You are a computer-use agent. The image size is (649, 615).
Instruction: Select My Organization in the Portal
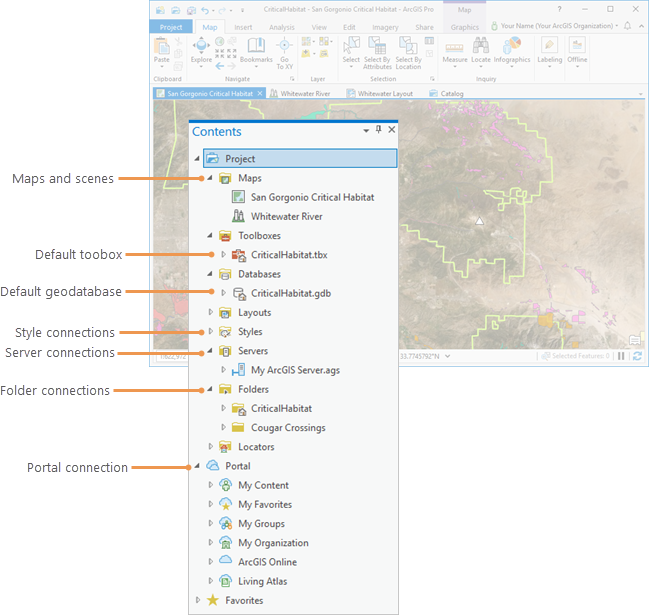click(273, 543)
